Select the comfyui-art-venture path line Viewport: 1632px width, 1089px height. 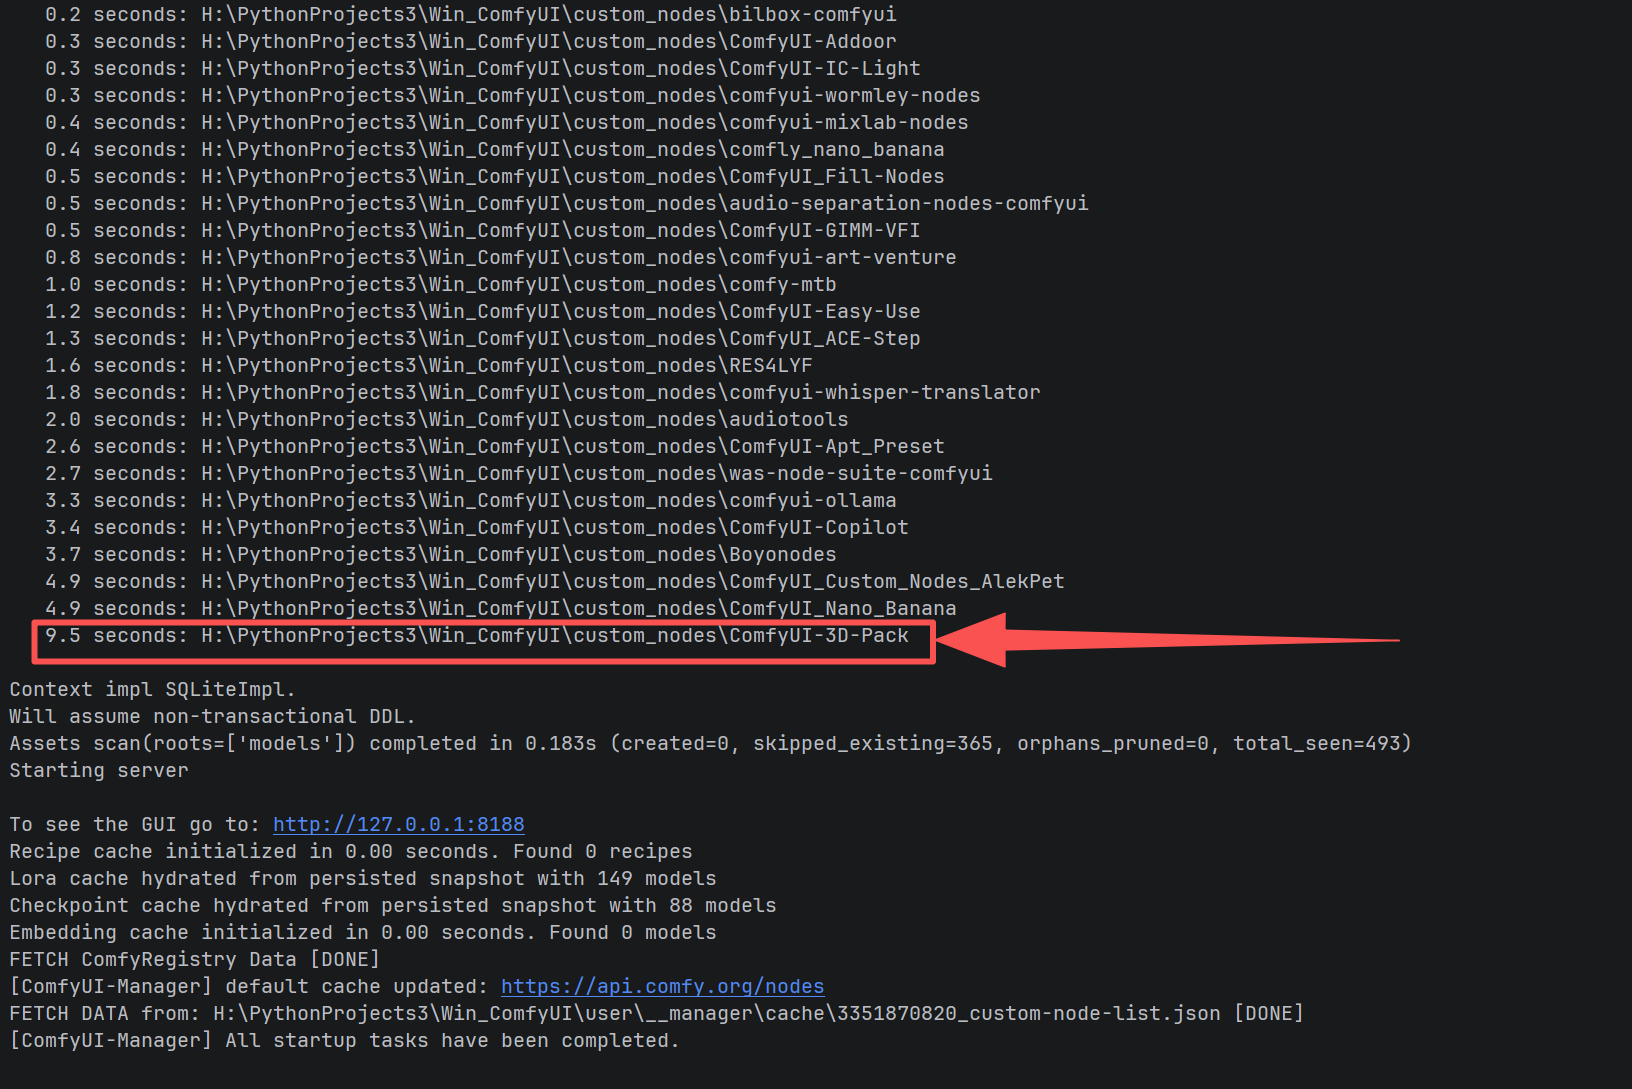501,257
